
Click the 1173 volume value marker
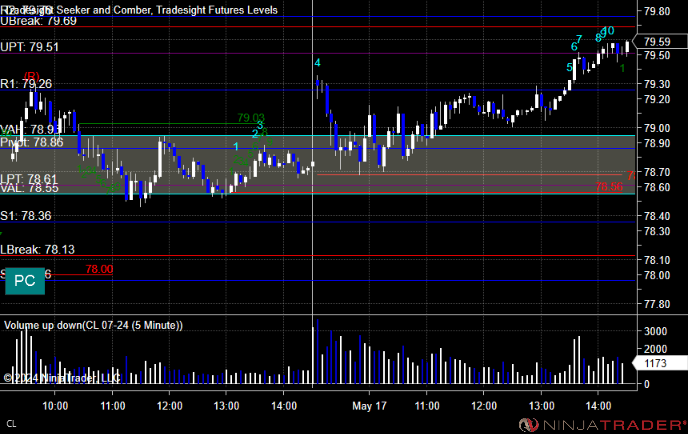coord(659,363)
